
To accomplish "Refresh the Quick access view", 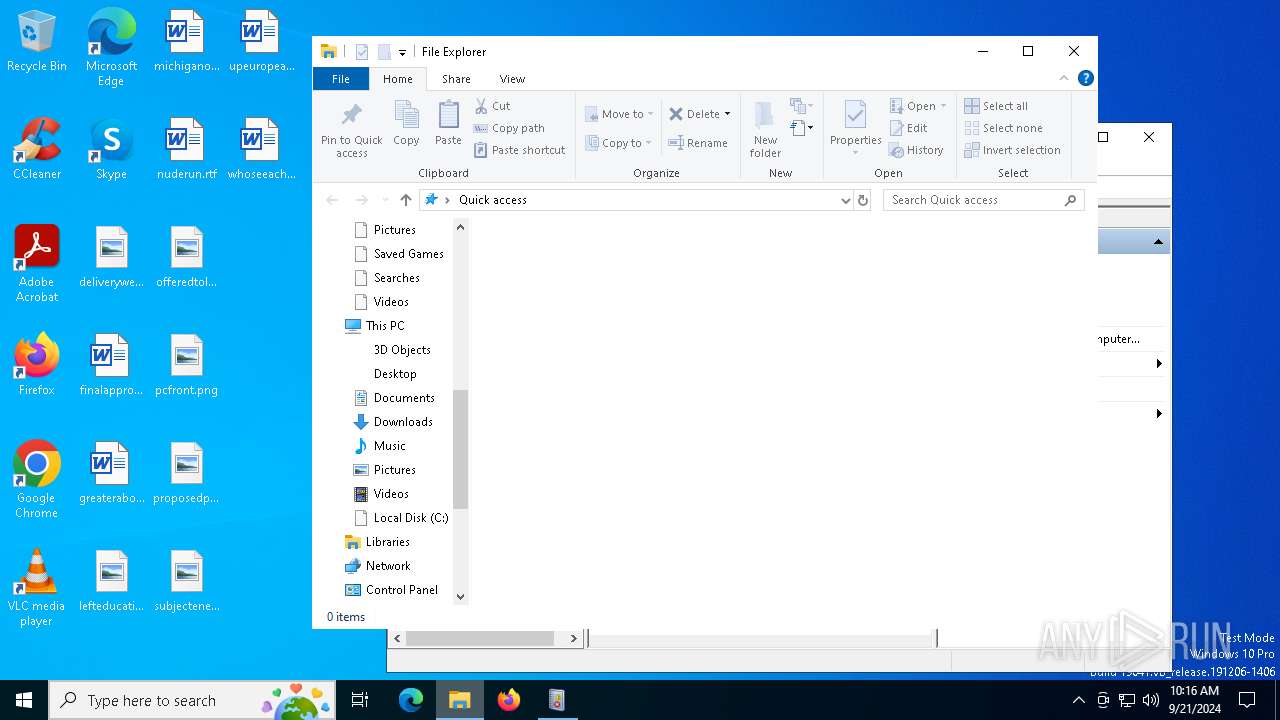I will (x=863, y=200).
